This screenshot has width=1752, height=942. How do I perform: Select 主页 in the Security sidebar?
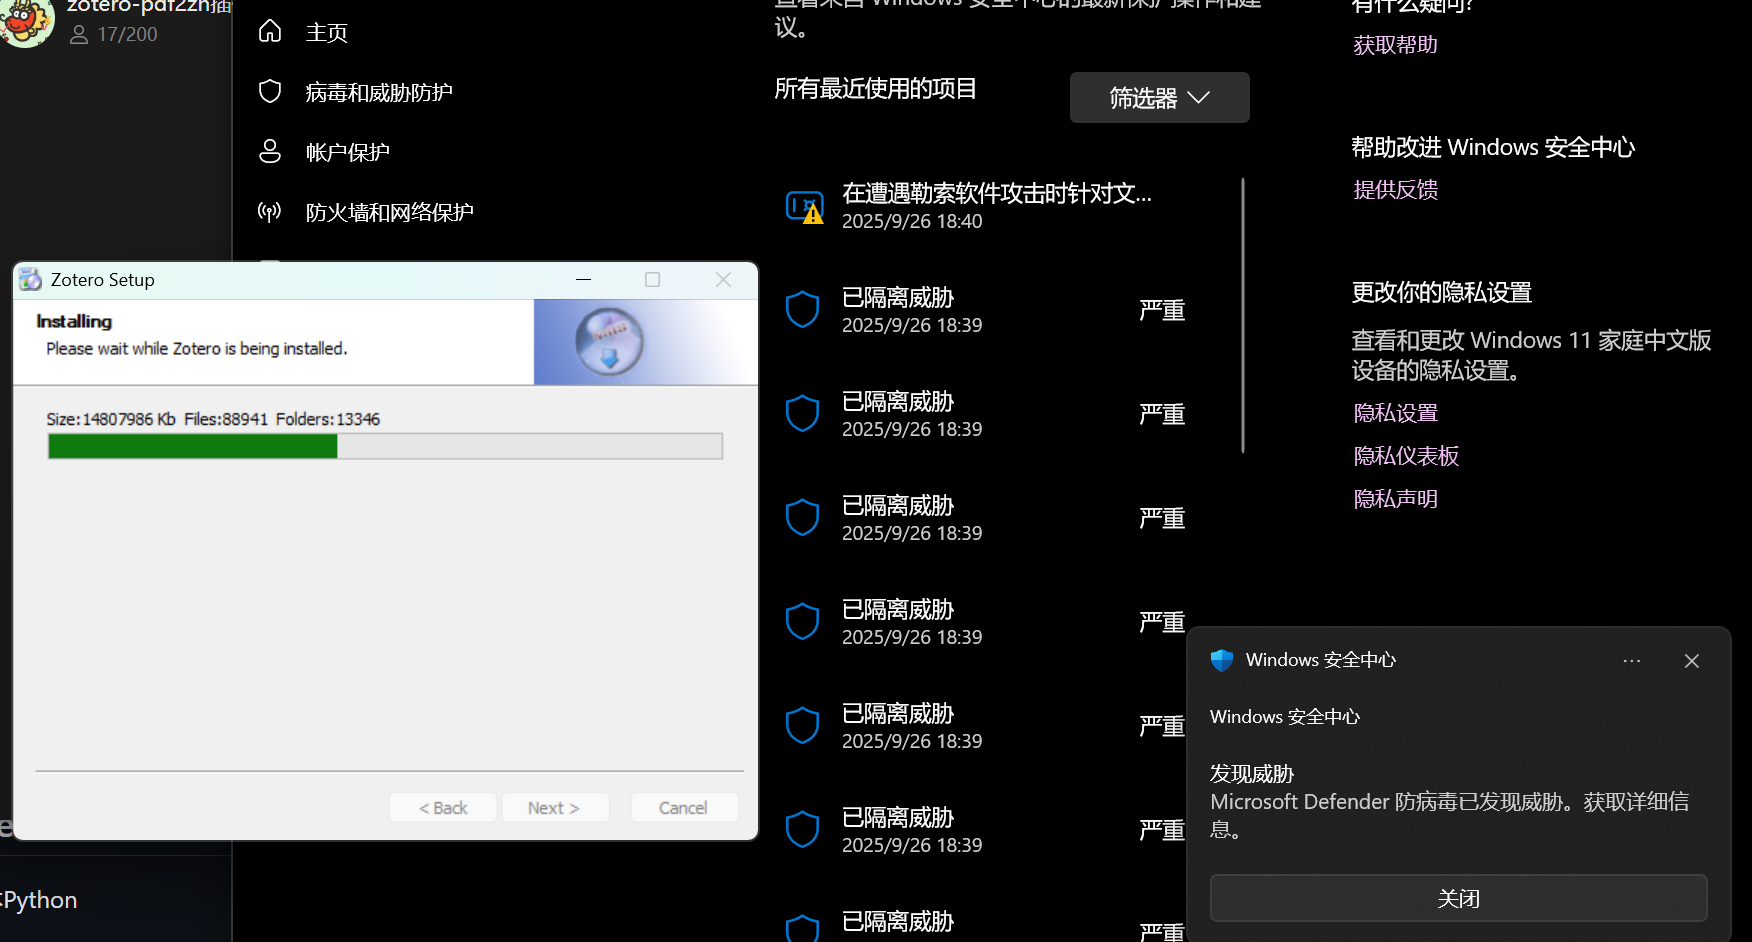pyautogui.click(x=327, y=33)
